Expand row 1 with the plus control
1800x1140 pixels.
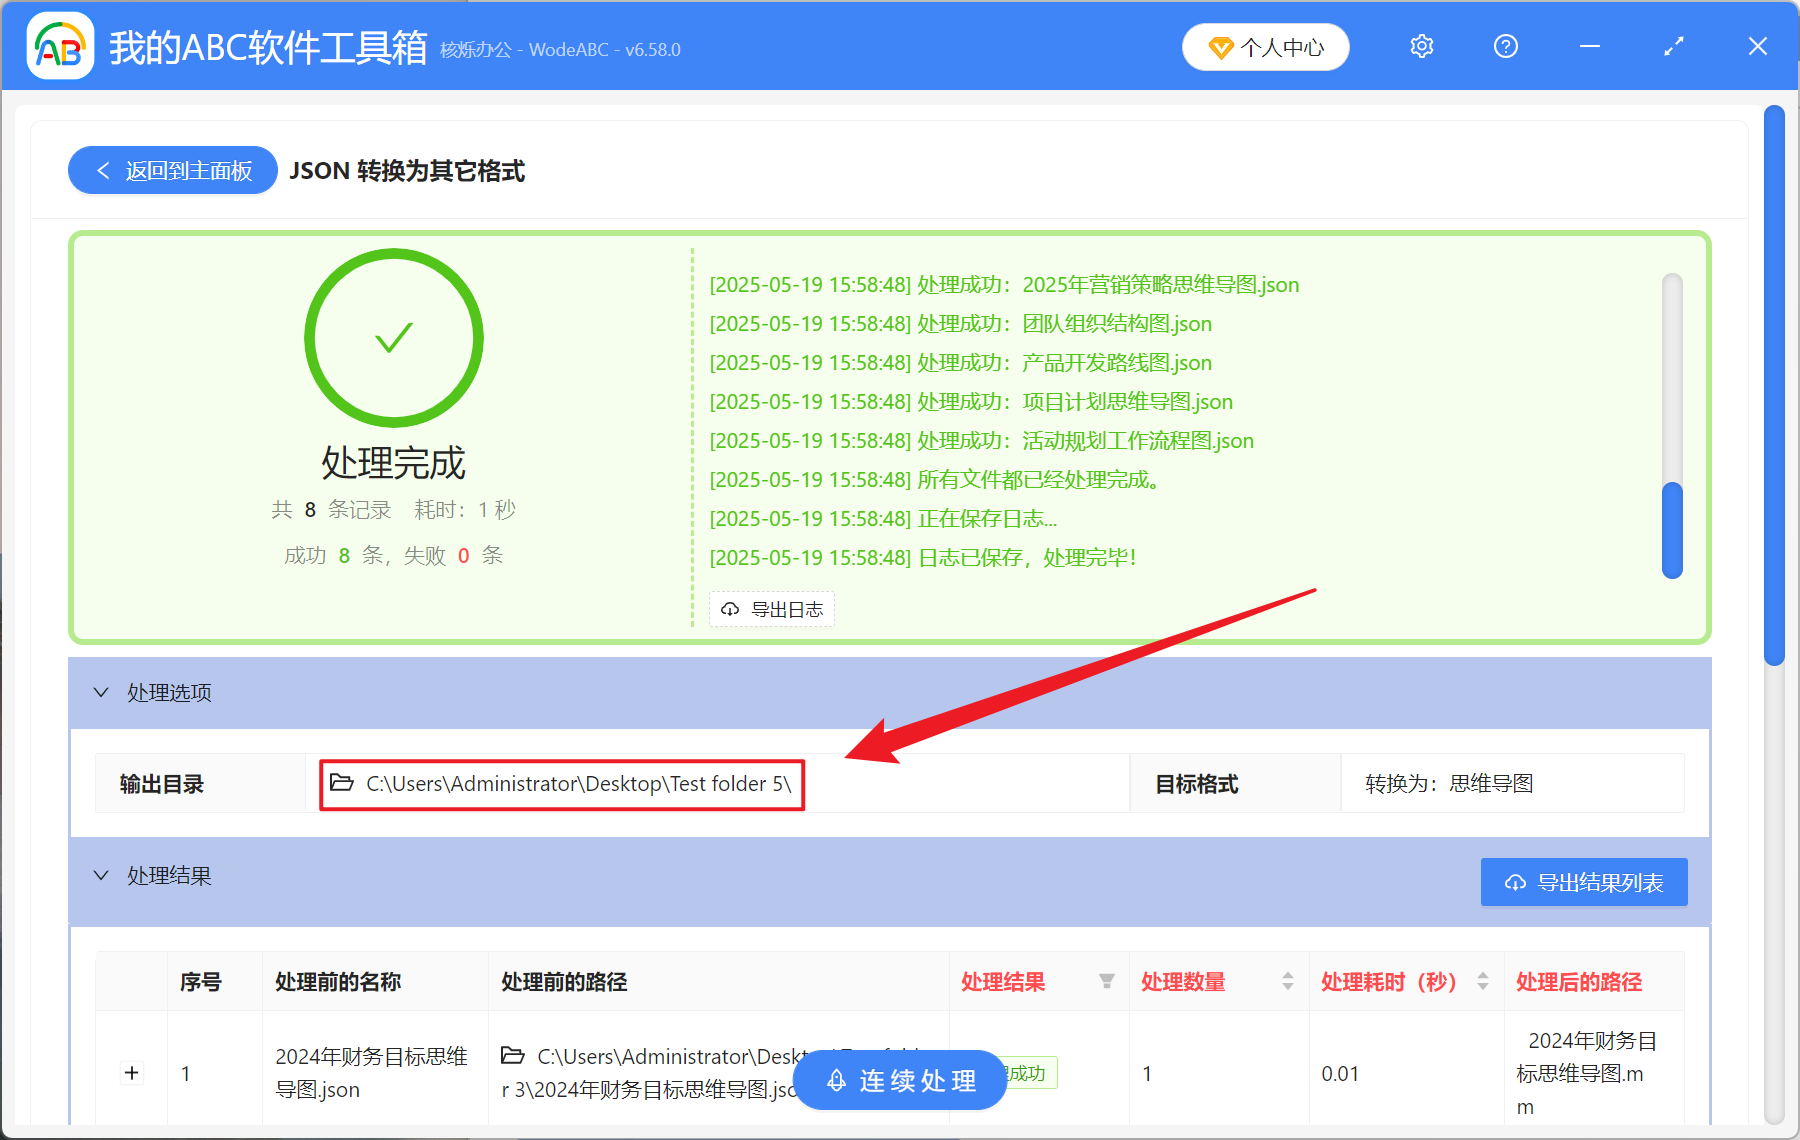(x=131, y=1072)
